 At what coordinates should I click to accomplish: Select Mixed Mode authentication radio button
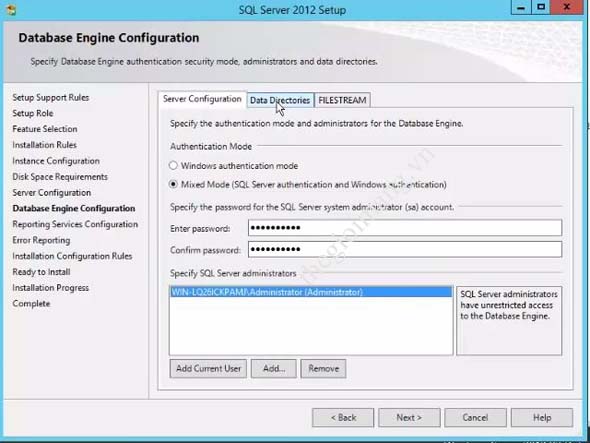click(173, 184)
